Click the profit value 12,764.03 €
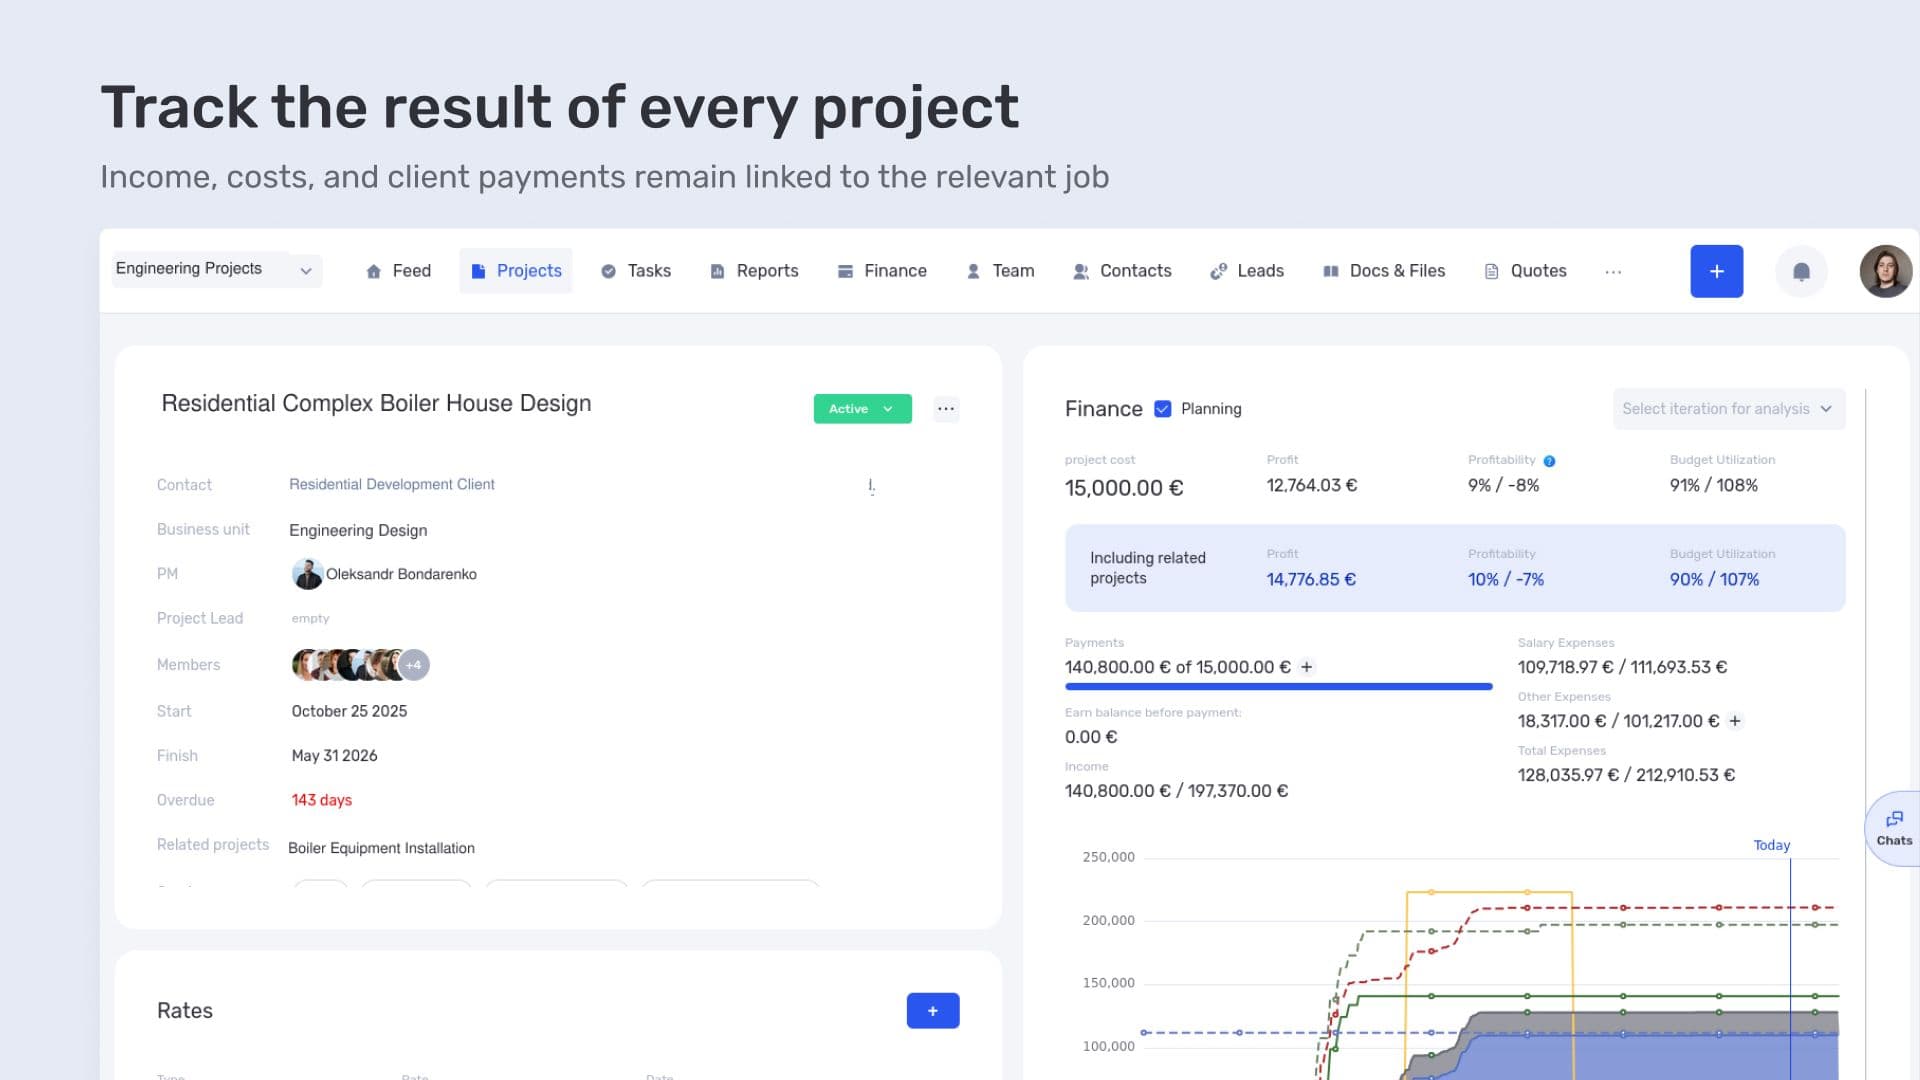This screenshot has width=1920, height=1080. 1311,485
